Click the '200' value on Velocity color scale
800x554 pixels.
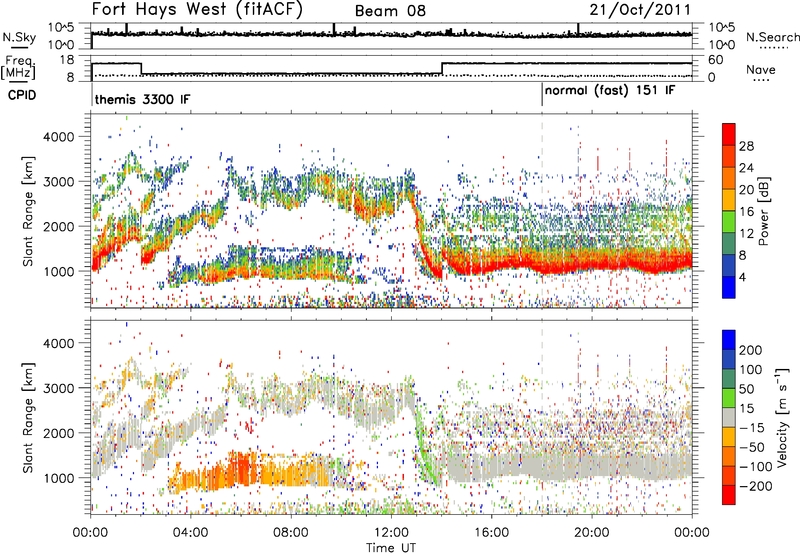751,350
